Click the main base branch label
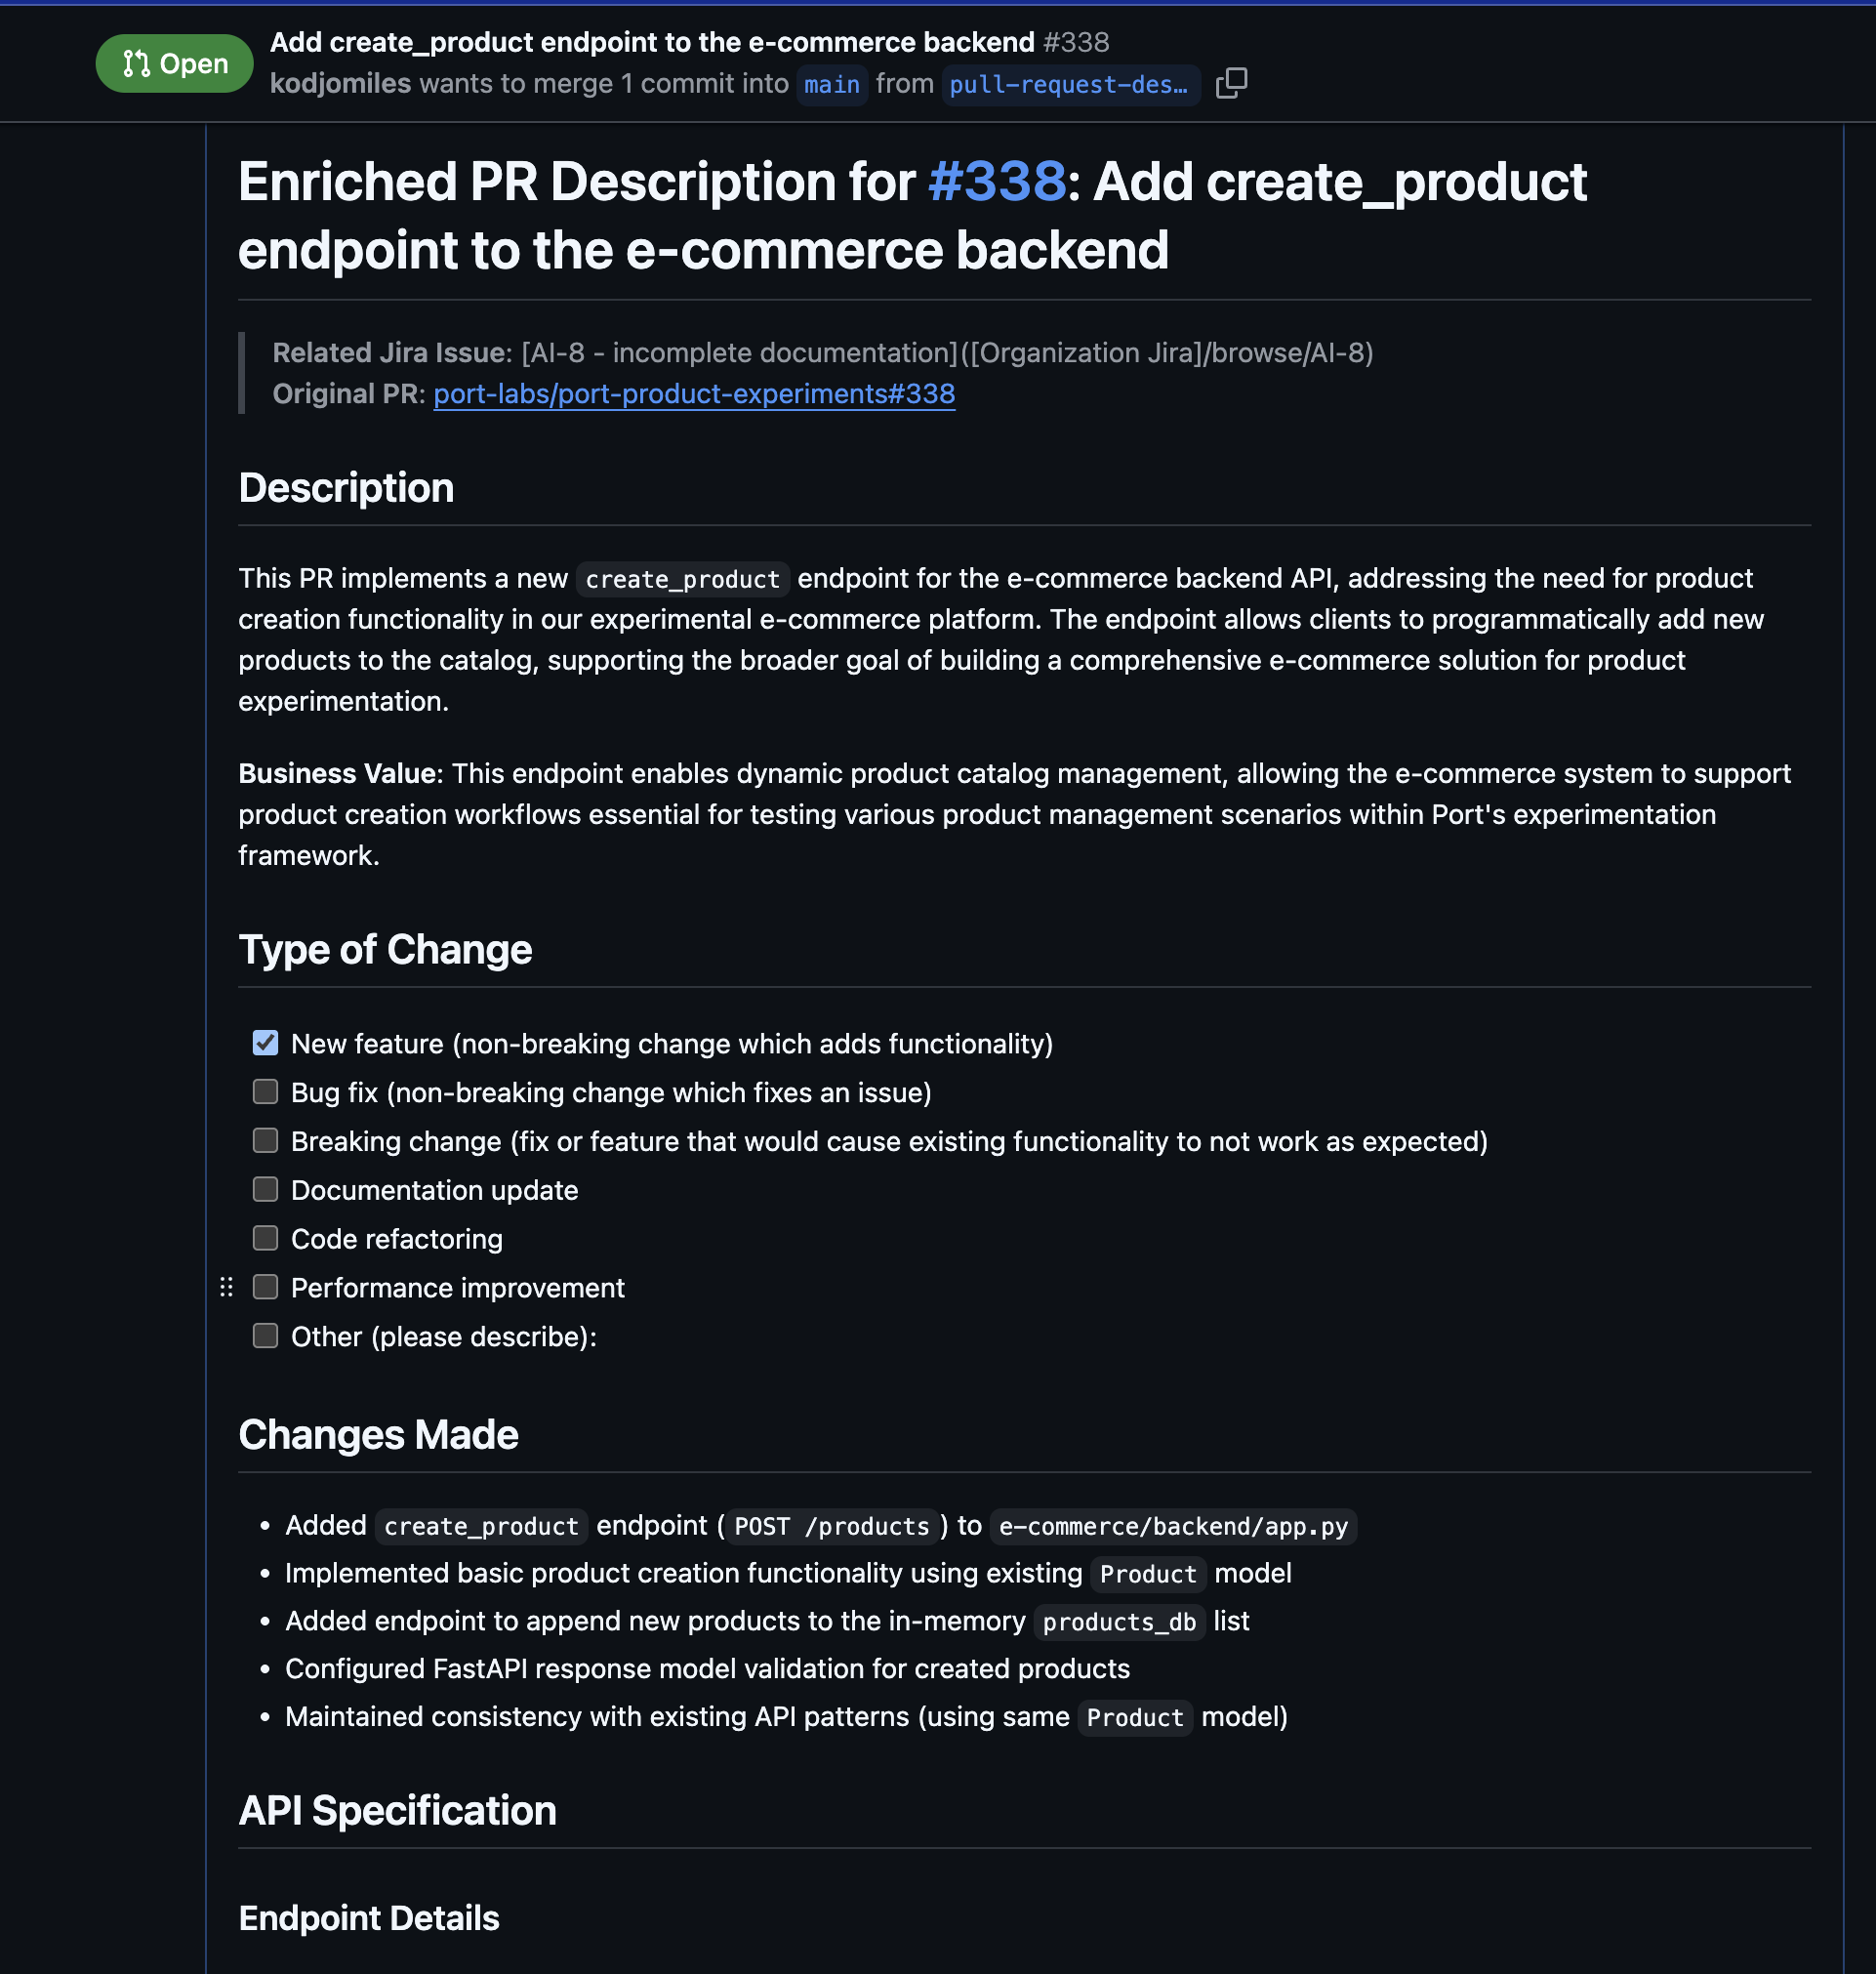The width and height of the screenshot is (1876, 1974). [x=832, y=85]
